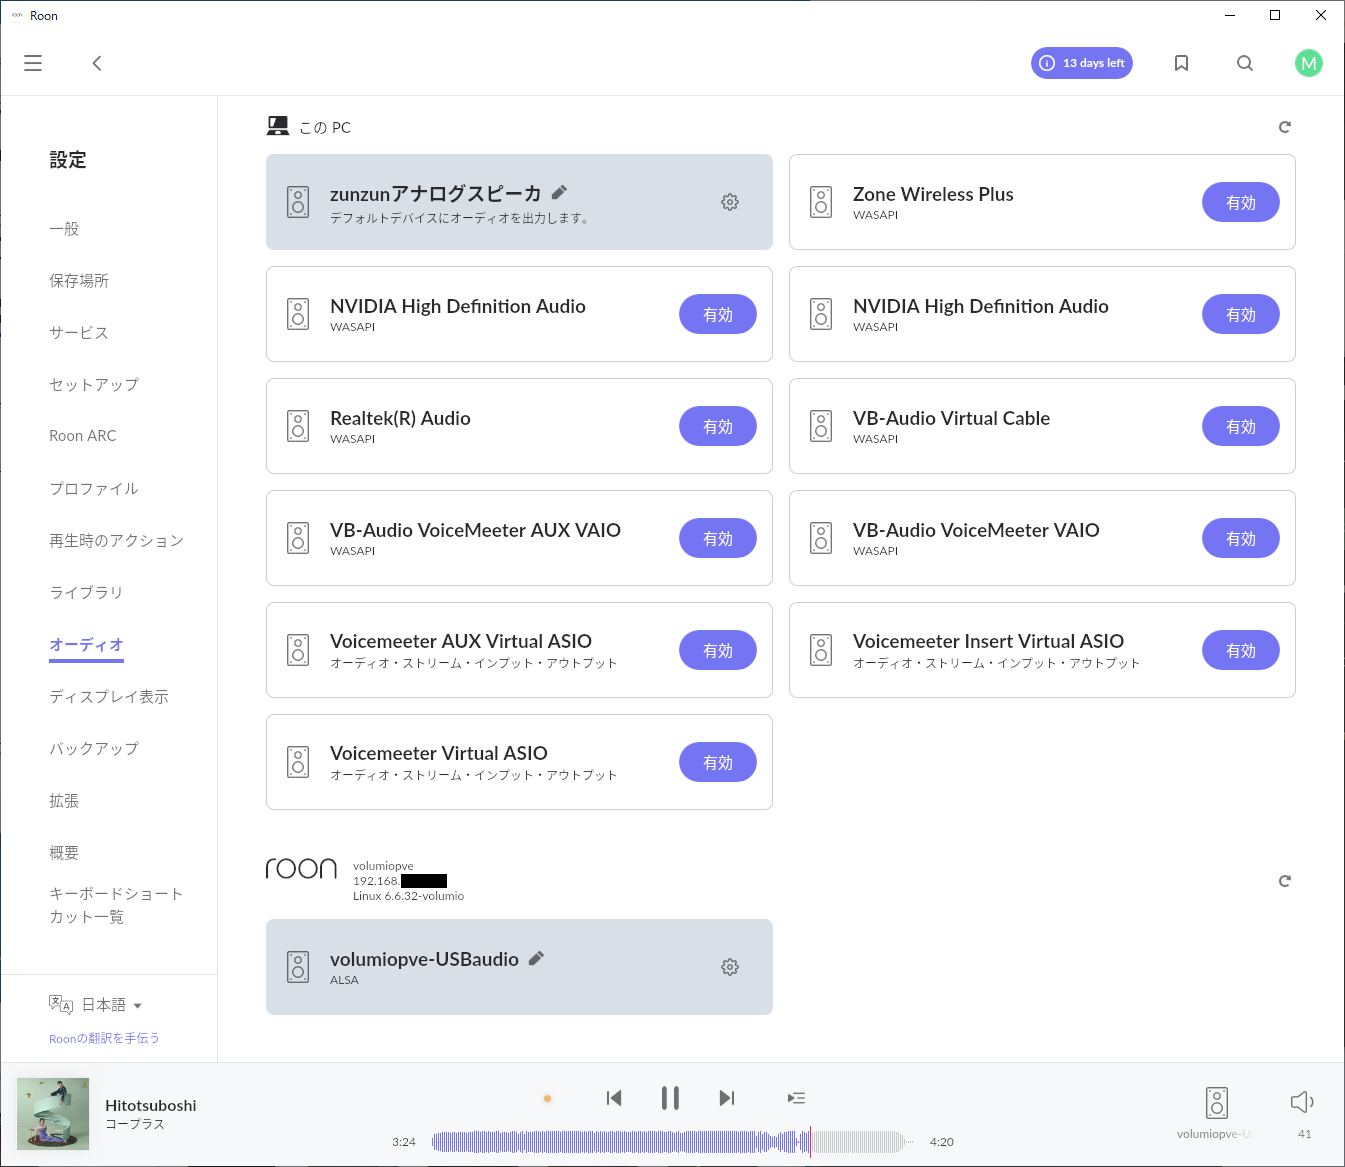This screenshot has width=1345, height=1167.
Task: Click the Hitotsuboshi track title
Action: (x=151, y=1105)
